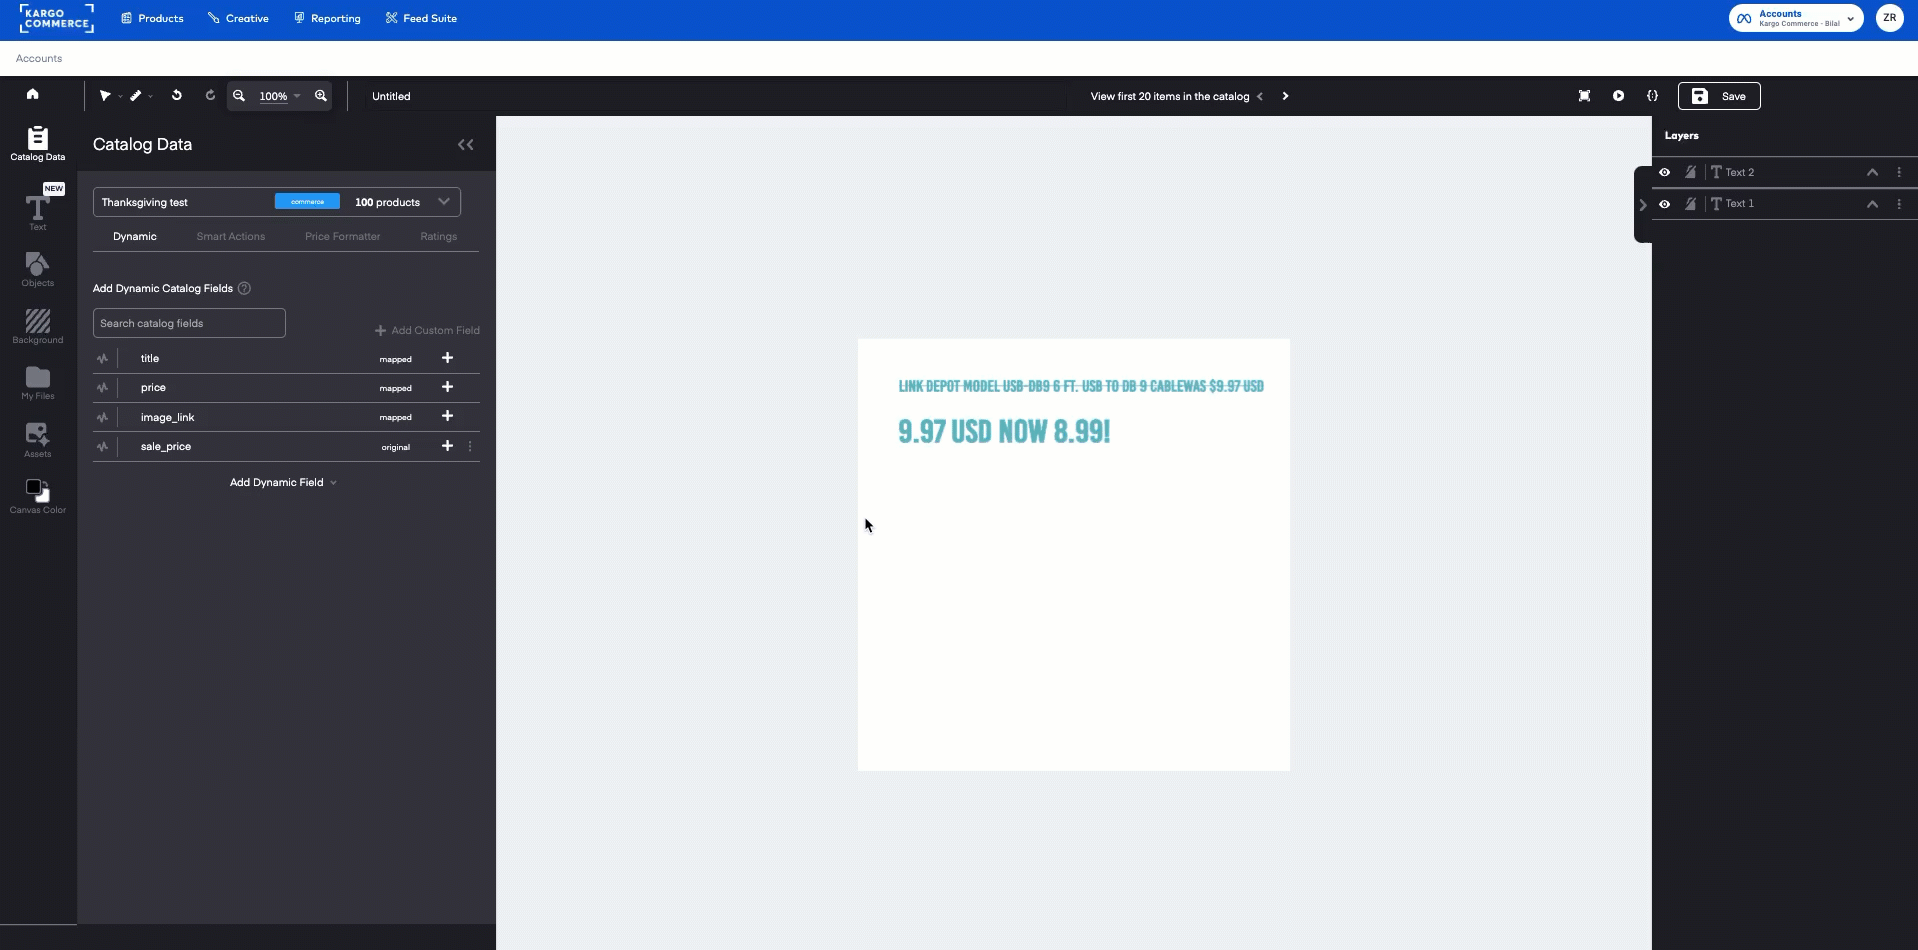This screenshot has height=950, width=1918.
Task: Open the Assets panel
Action: pyautogui.click(x=37, y=440)
